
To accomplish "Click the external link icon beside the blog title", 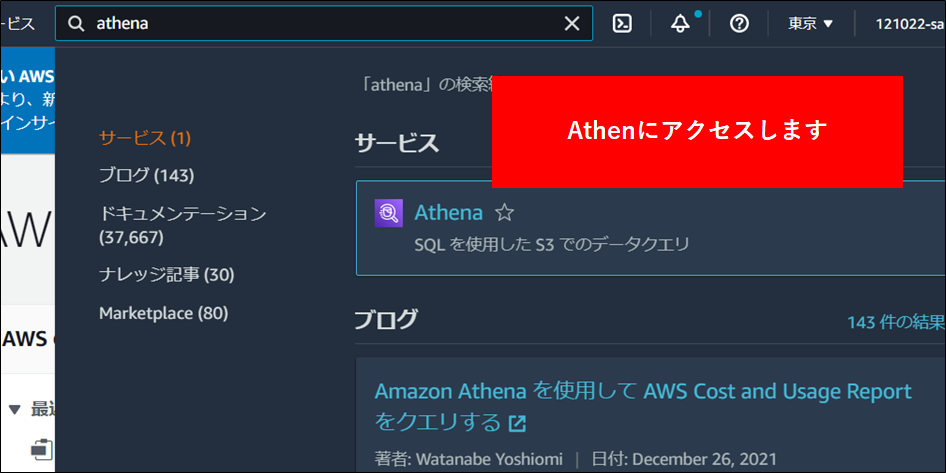I will click(517, 423).
